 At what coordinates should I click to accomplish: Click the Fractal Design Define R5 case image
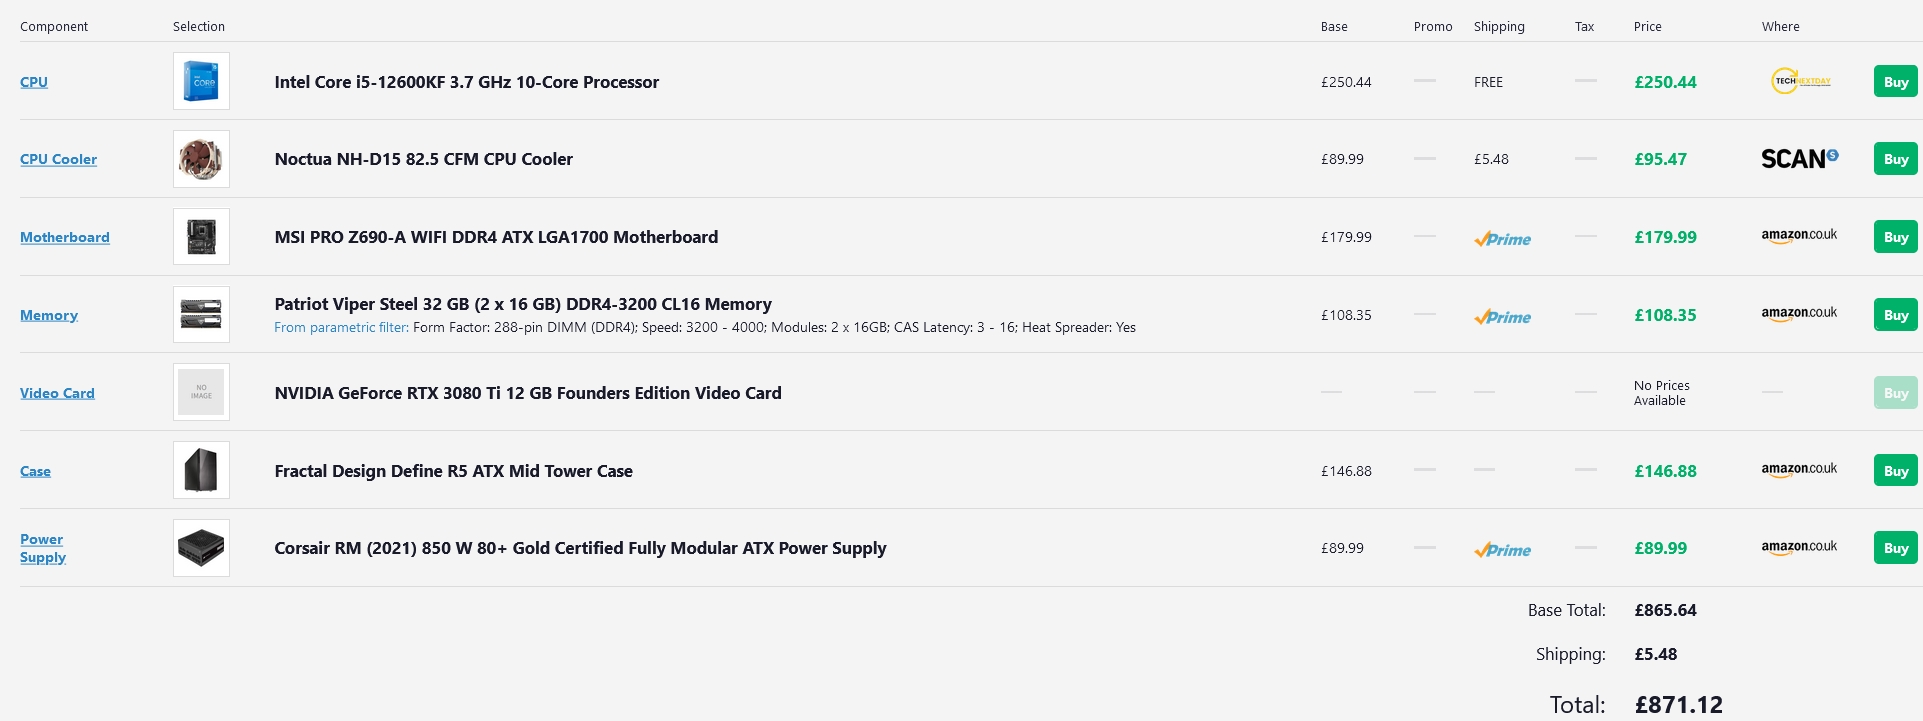[201, 470]
